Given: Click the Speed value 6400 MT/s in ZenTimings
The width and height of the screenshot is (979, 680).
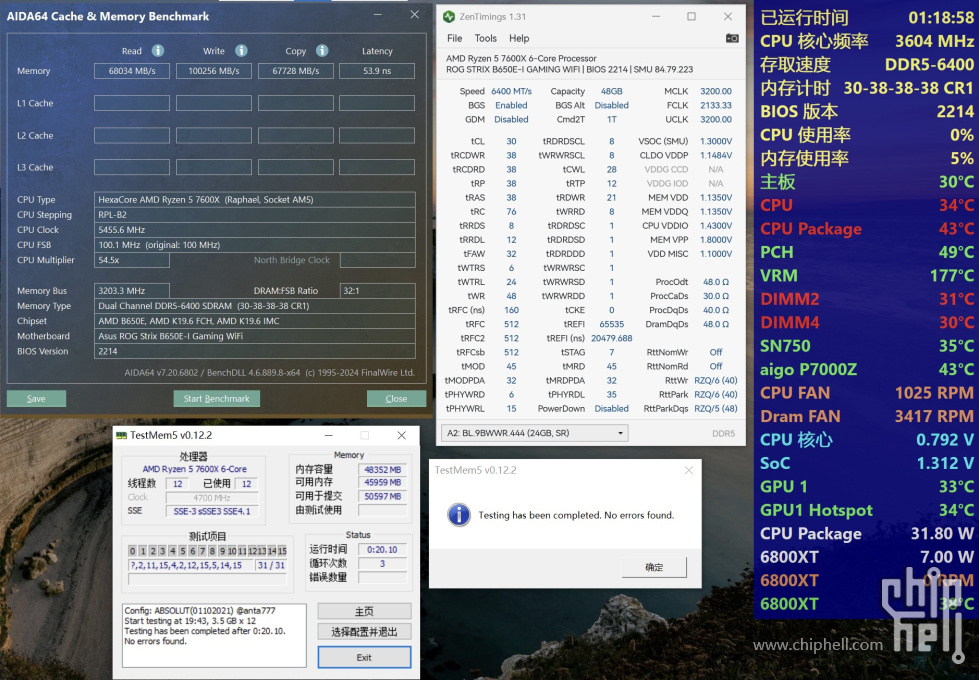Looking at the screenshot, I should (511, 91).
